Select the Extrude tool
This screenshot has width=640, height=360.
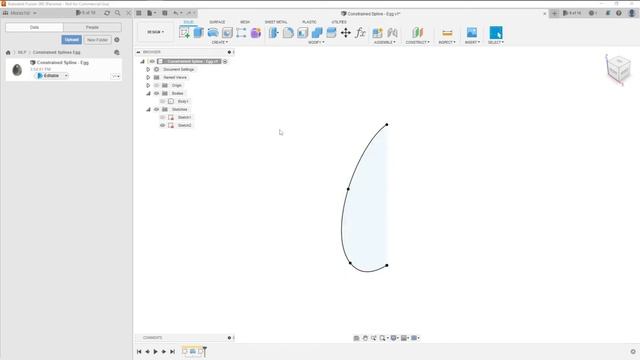(198, 33)
